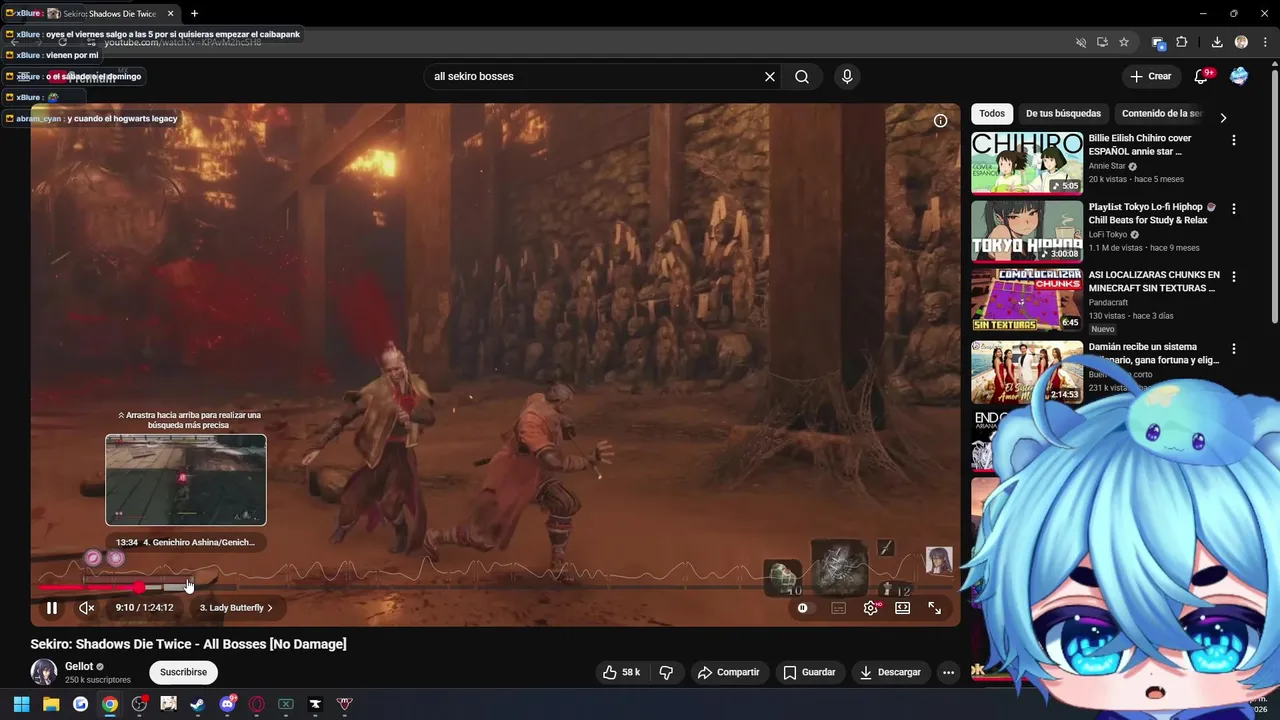
Task: Open Chrome profile avatar
Action: pos(1241,42)
